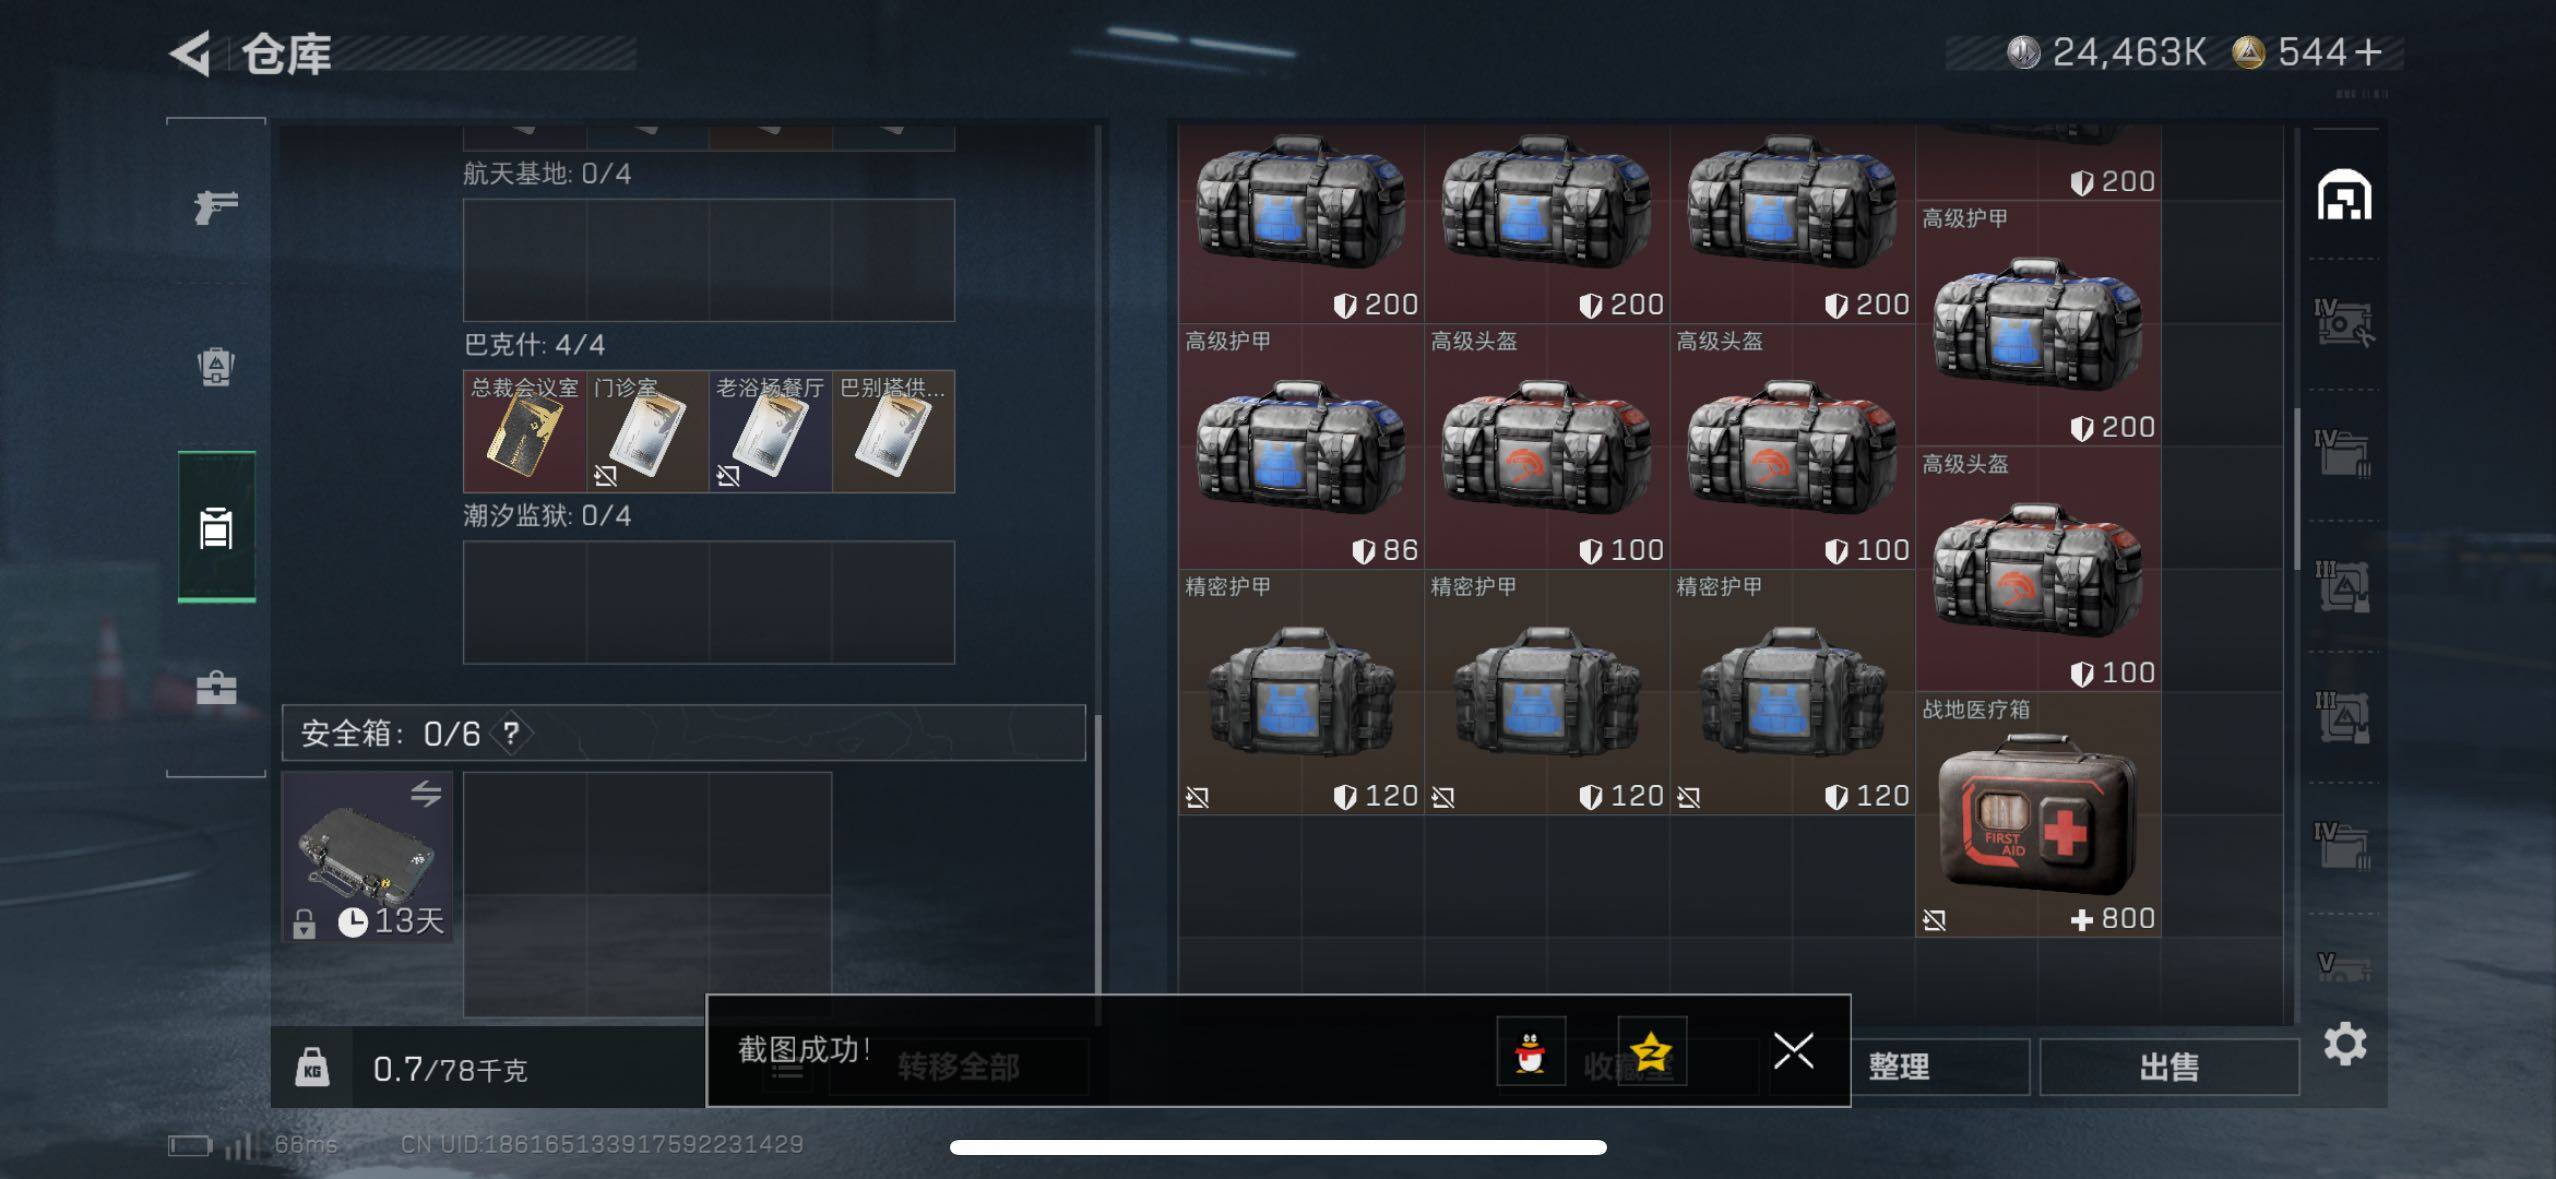Screen dimensions: 2556x1179
Task: Select the 总裁会议室 gold keycard
Action: 524,431
